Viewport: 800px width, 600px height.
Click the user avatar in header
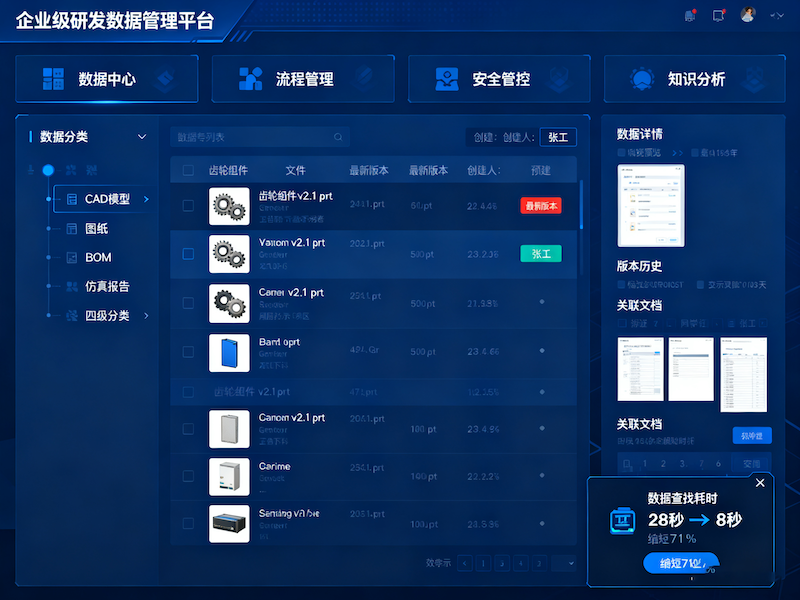click(x=747, y=15)
